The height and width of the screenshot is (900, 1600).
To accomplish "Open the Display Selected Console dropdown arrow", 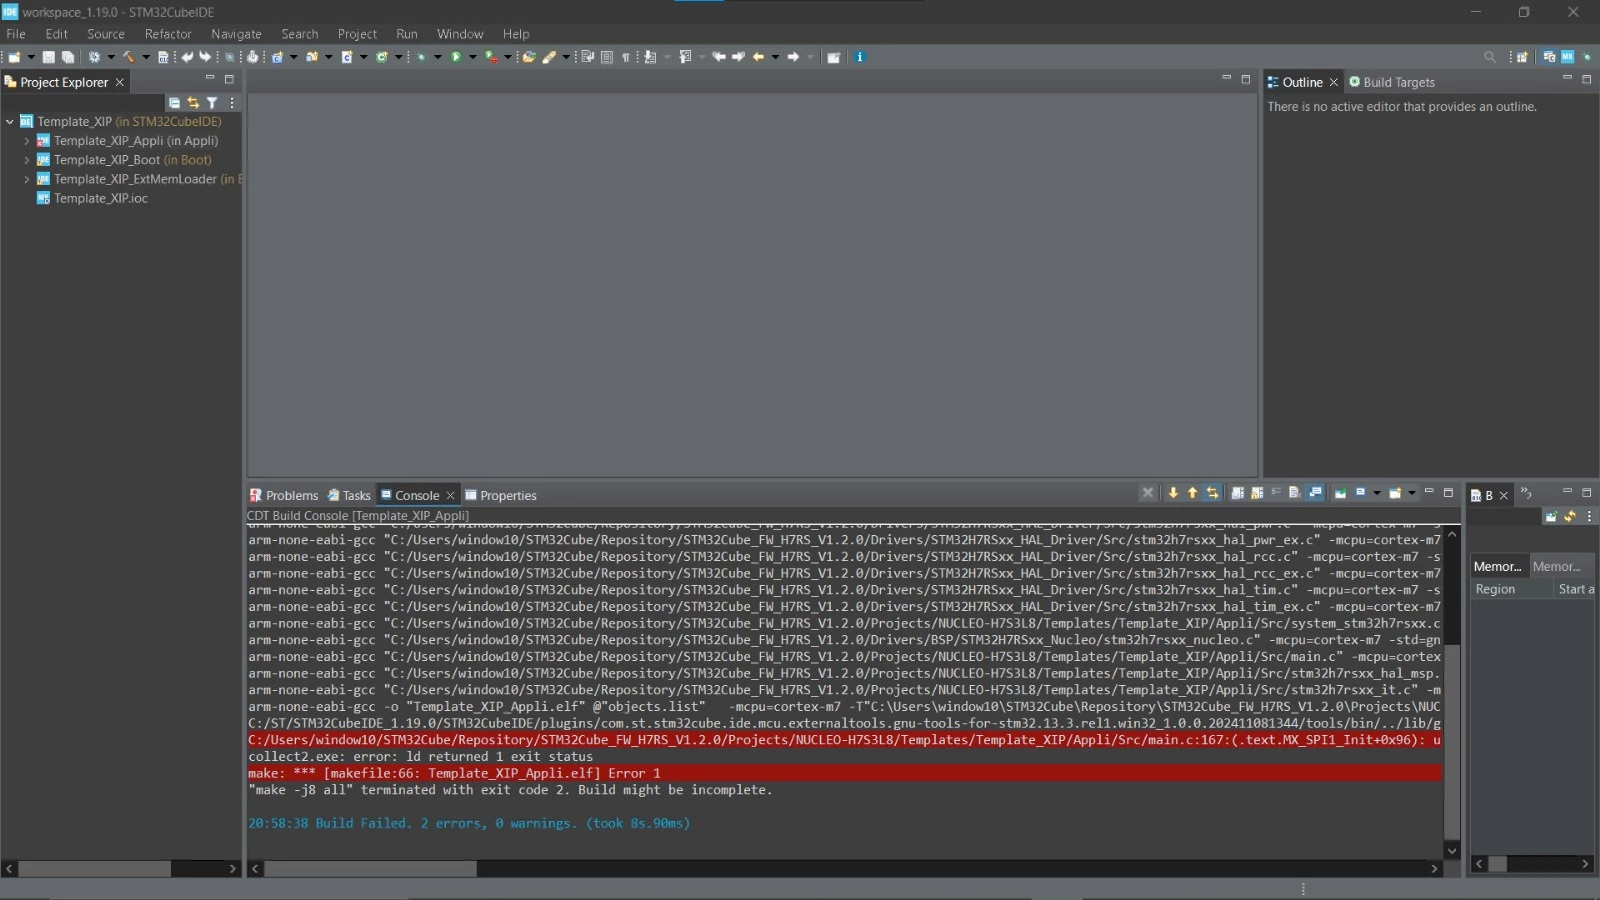I will [x=1377, y=493].
